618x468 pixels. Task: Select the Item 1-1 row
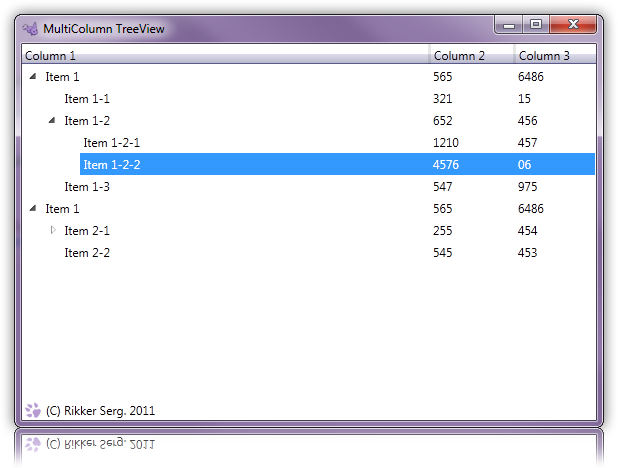tap(87, 99)
